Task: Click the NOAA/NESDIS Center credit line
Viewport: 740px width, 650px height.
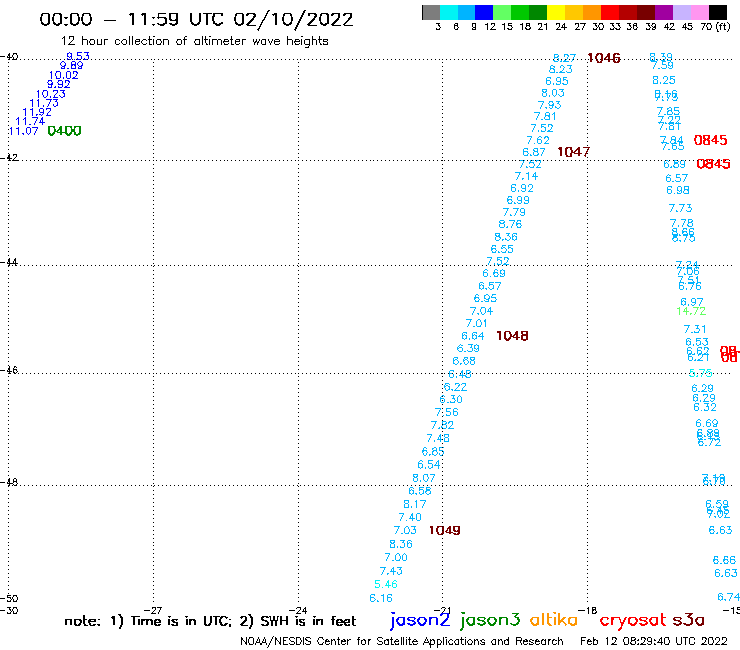Action: click(x=402, y=642)
